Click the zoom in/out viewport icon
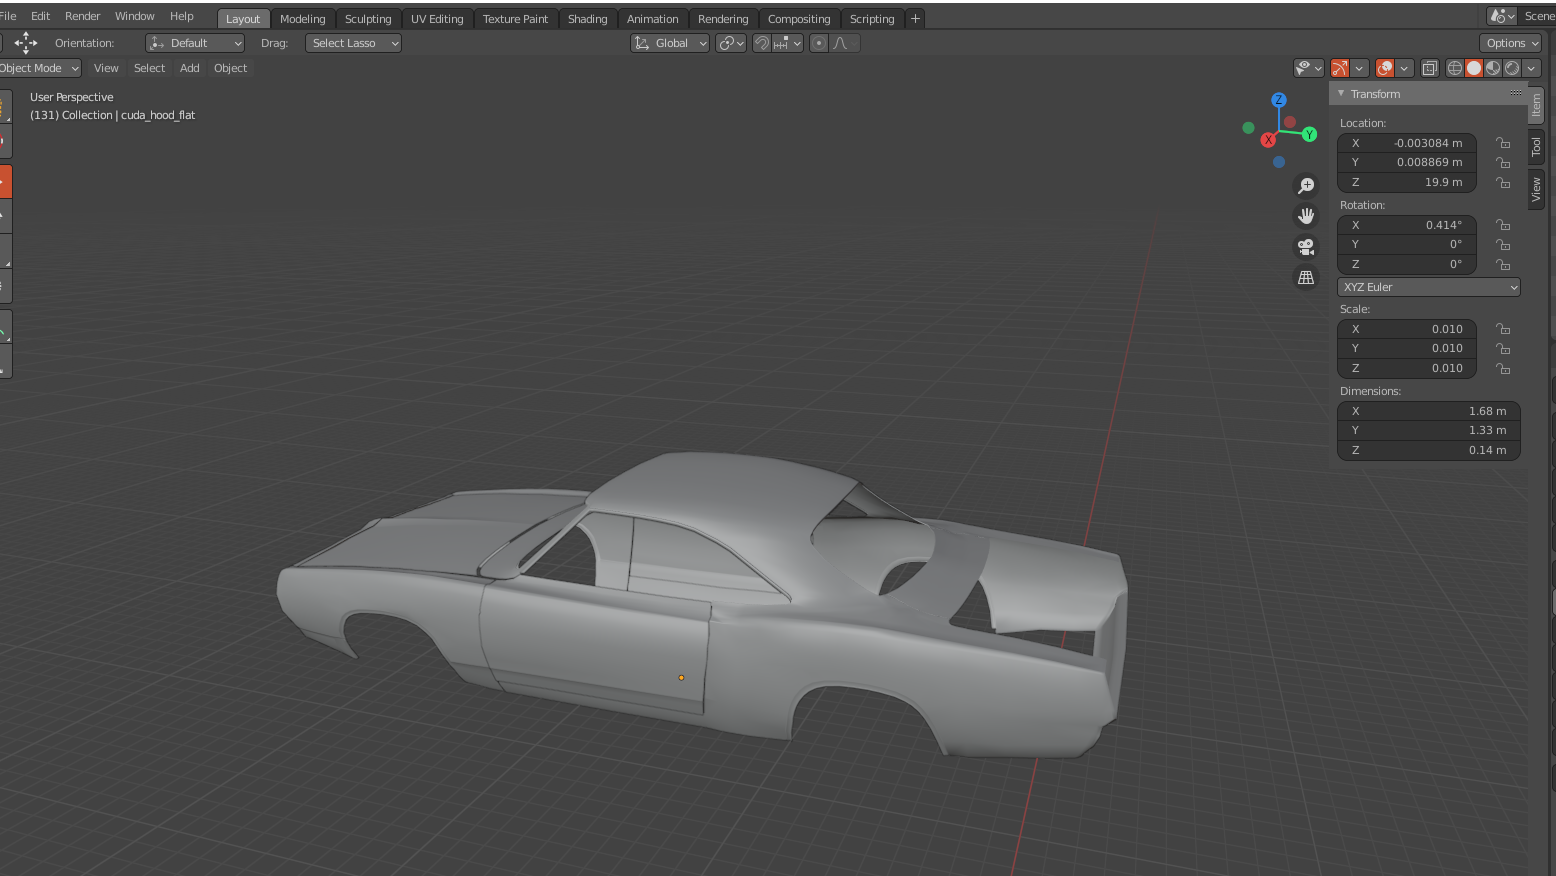 coord(1306,186)
